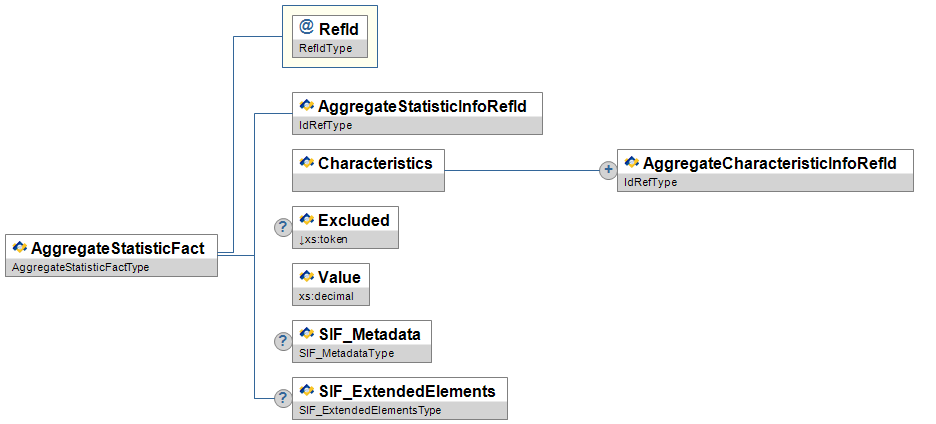This screenshot has height=424, width=936.
Task: Click the element icon of AggregateStatisticFact
Action: click(x=20, y=247)
